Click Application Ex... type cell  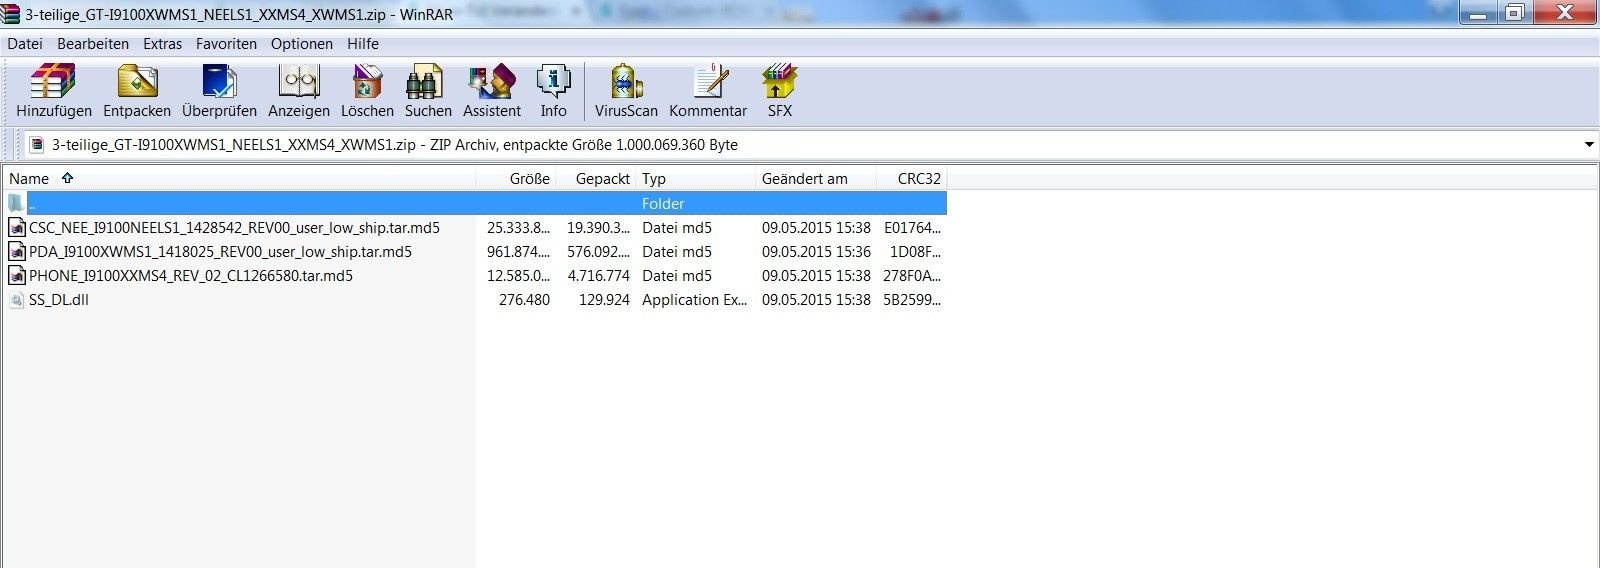pyautogui.click(x=694, y=300)
